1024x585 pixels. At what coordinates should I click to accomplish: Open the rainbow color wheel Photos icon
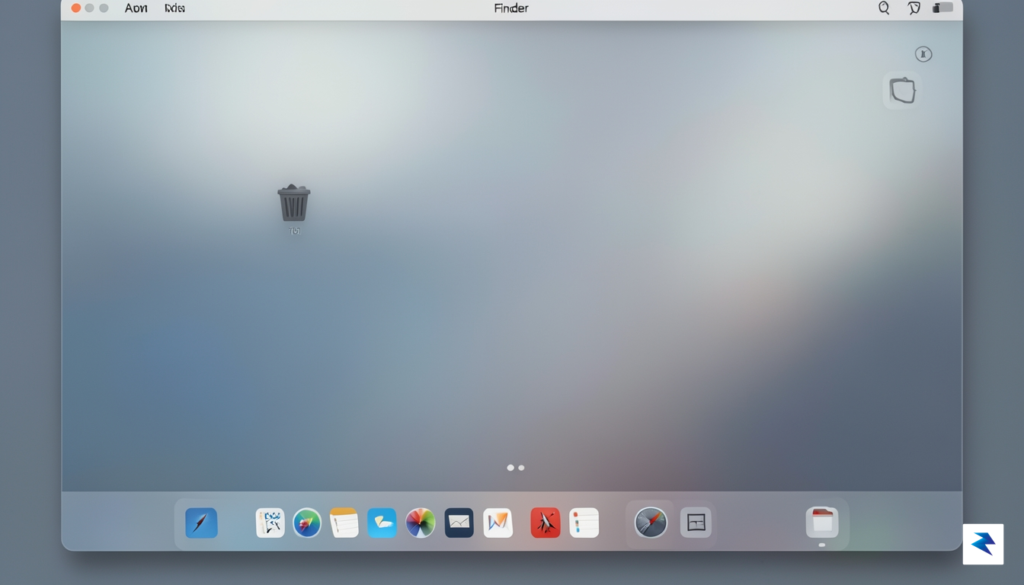point(421,523)
